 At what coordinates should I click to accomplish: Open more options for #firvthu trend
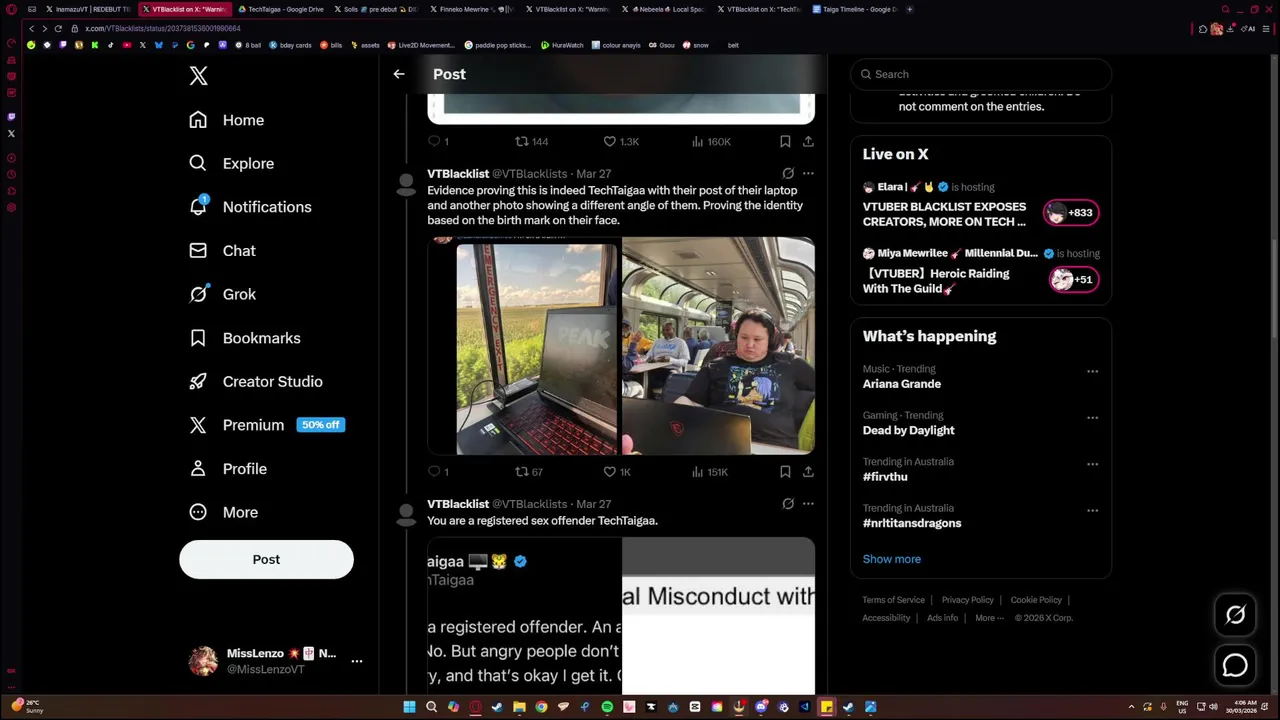coord(1092,464)
